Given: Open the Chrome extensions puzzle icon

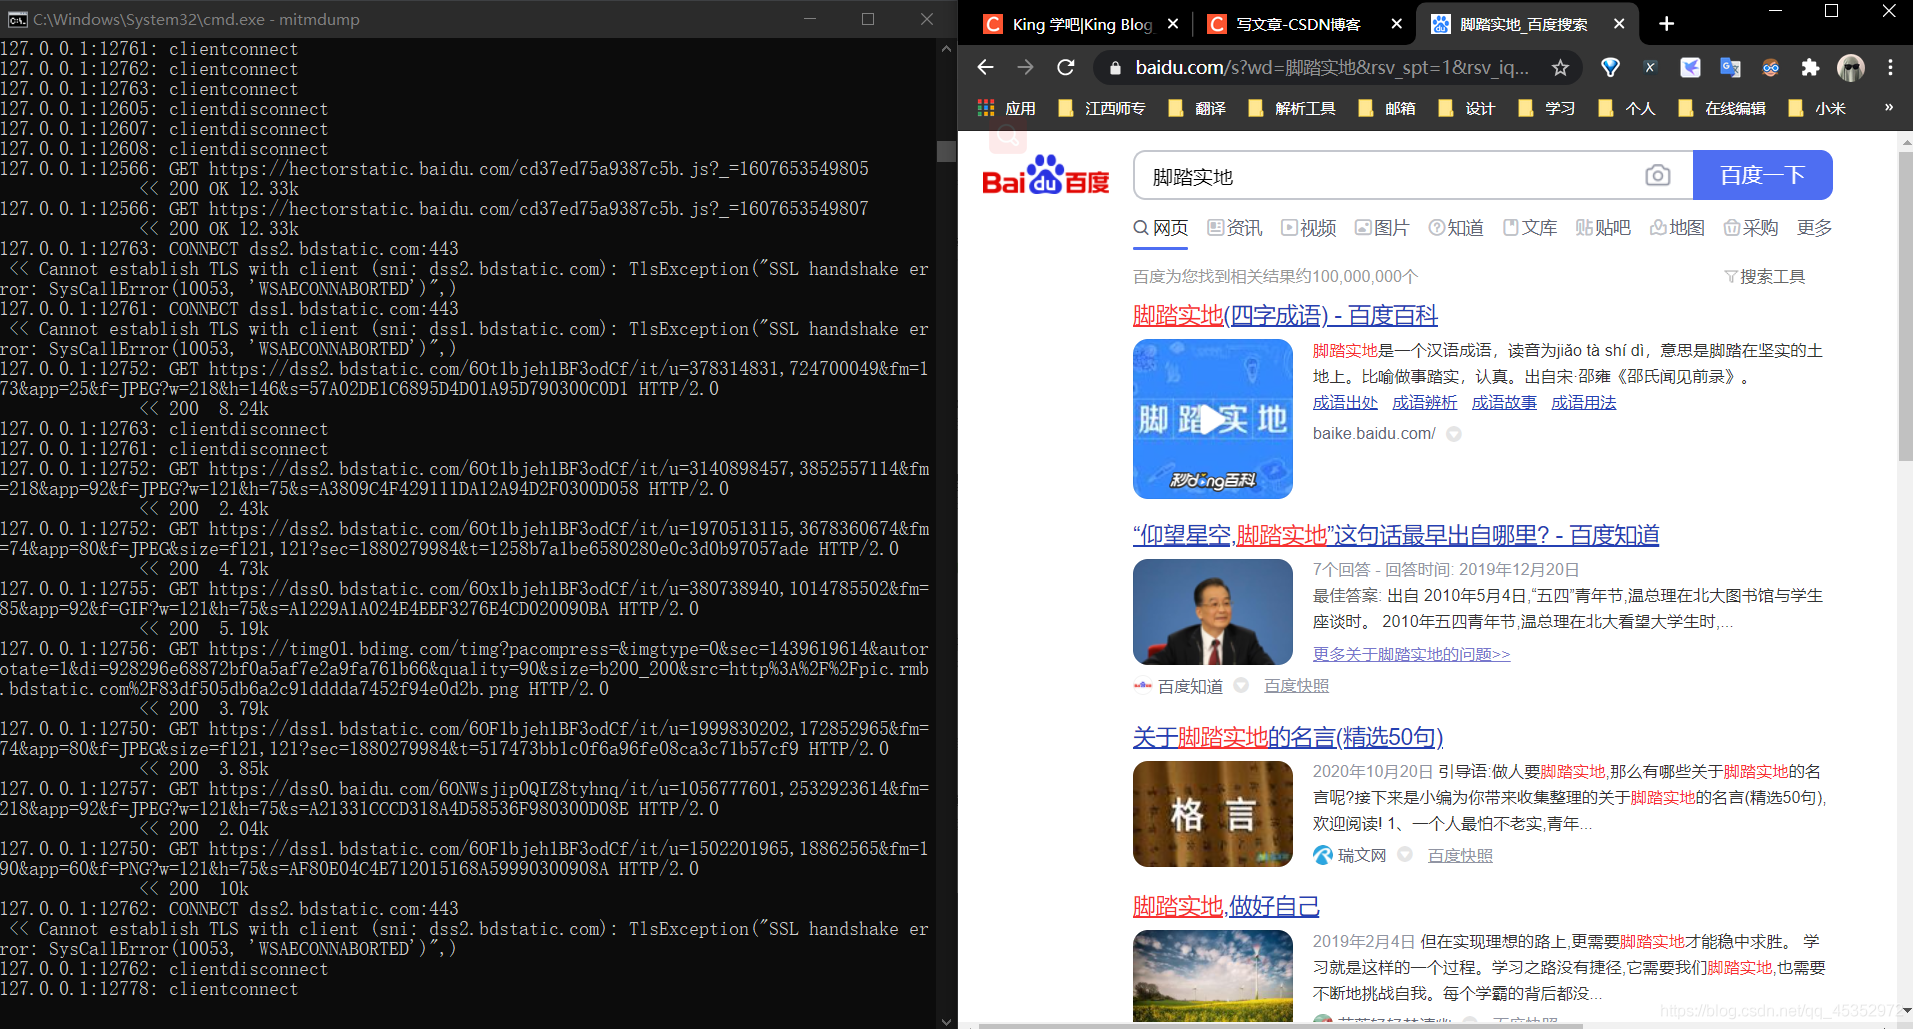Looking at the screenshot, I should click(1810, 67).
